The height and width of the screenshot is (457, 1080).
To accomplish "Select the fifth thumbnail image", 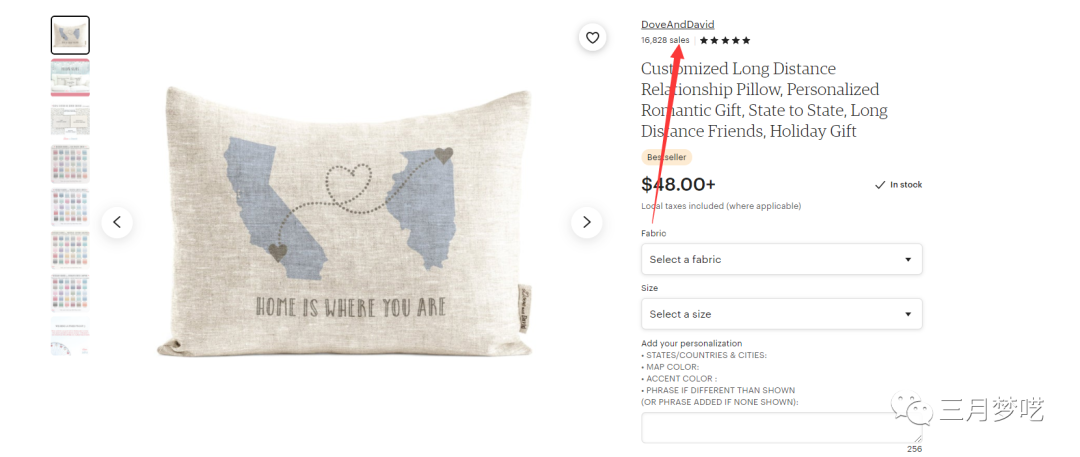I will tap(70, 207).
